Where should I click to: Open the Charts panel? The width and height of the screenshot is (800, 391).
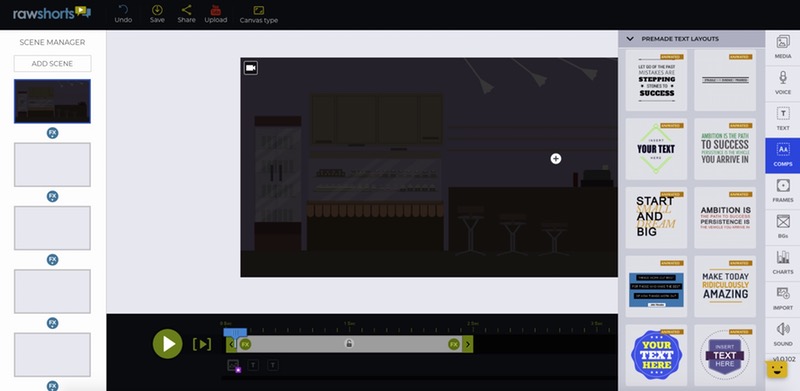click(x=783, y=263)
